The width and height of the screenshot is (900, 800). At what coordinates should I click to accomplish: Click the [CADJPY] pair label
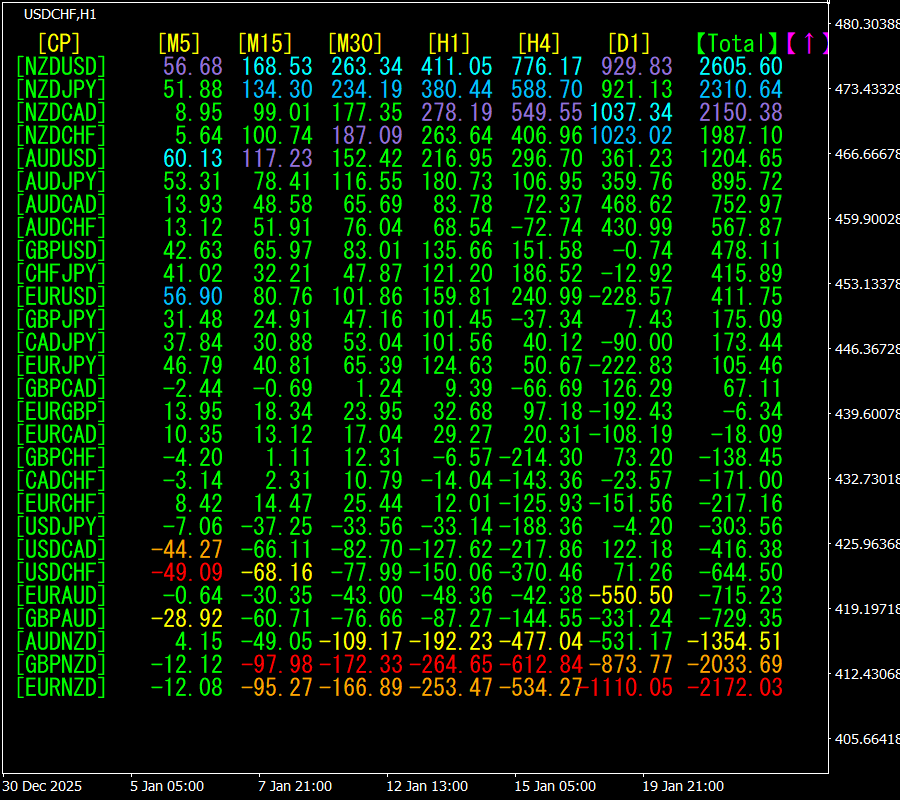61,342
